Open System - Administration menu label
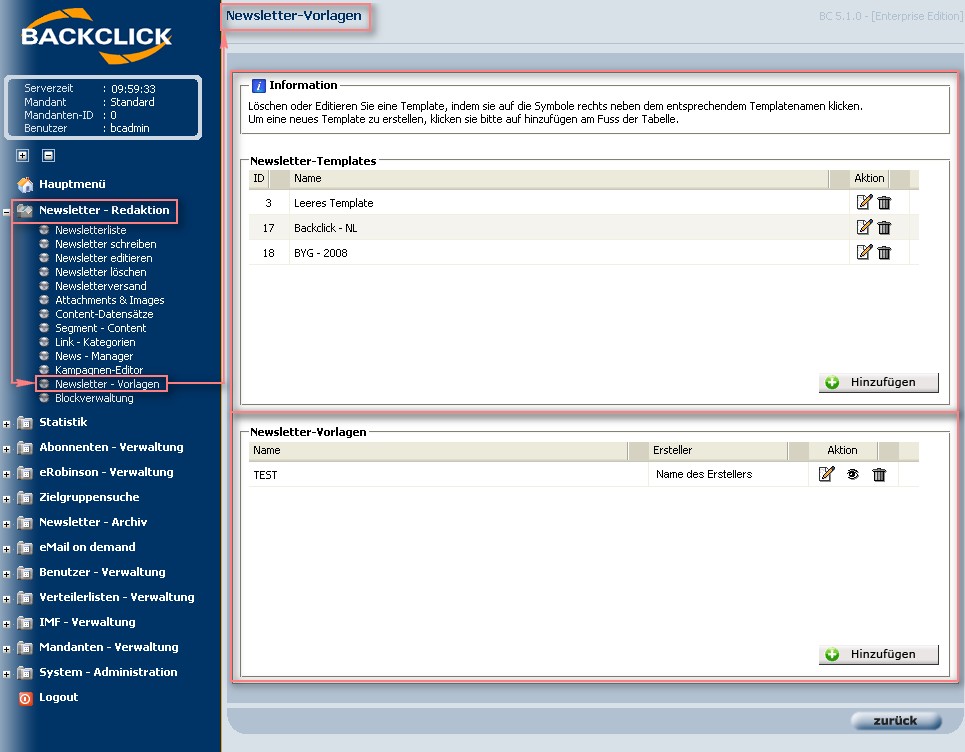This screenshot has height=752, width=965. point(108,672)
